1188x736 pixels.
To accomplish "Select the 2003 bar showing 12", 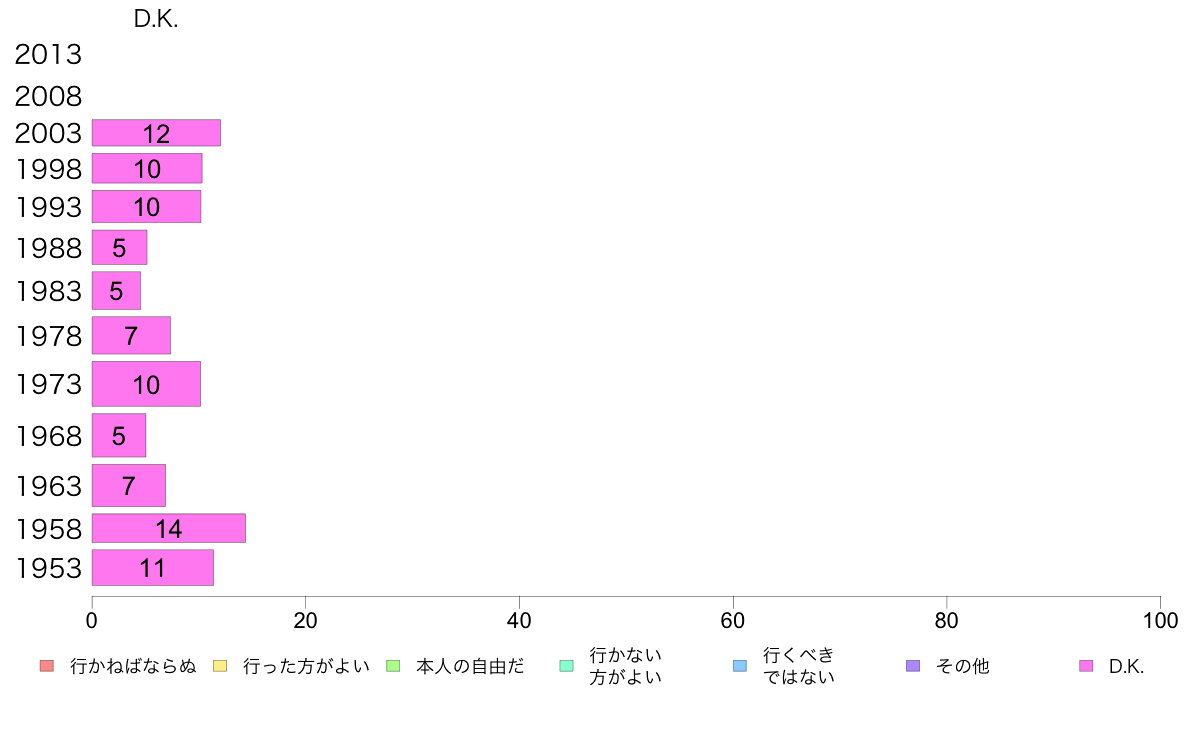I will click(156, 133).
